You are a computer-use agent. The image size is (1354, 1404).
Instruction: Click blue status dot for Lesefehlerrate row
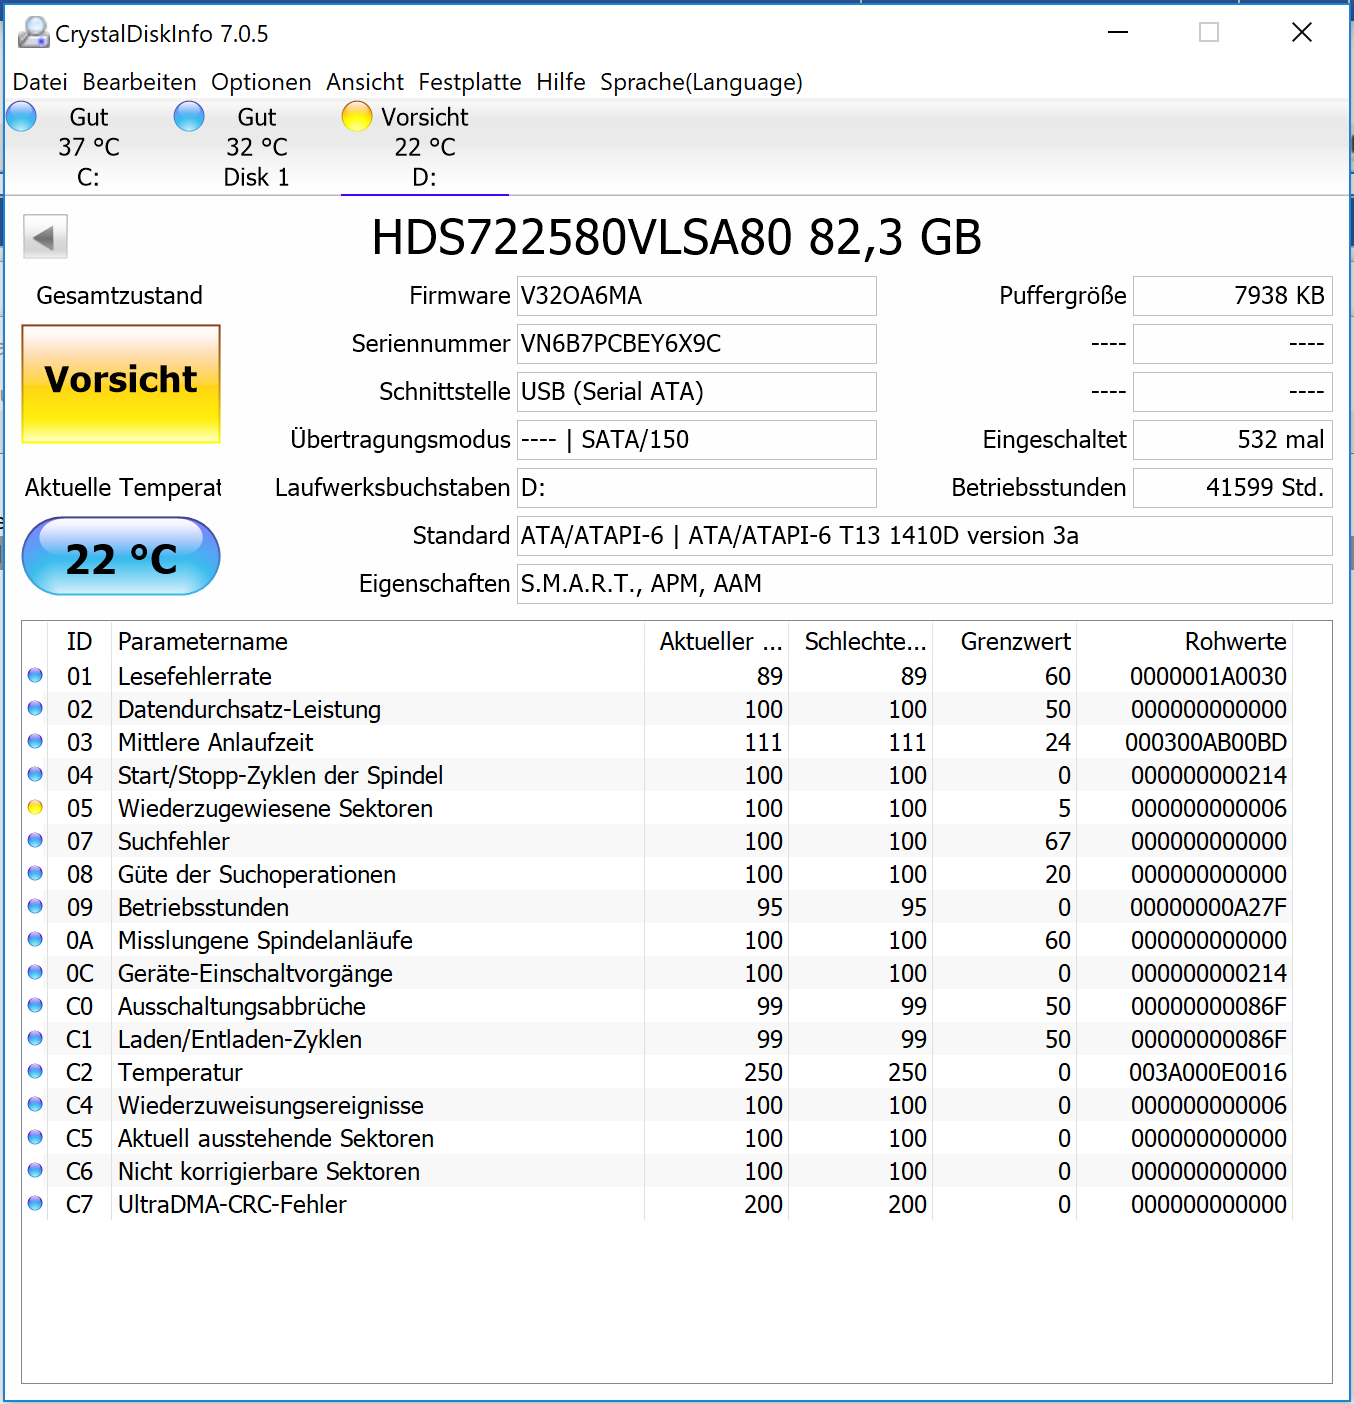pos(35,676)
